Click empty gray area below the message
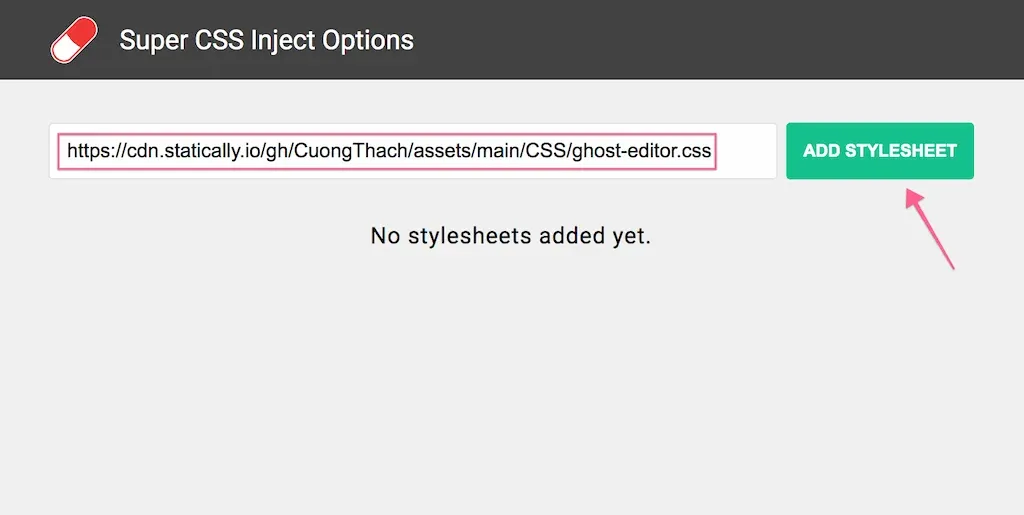This screenshot has width=1024, height=515. (511, 379)
